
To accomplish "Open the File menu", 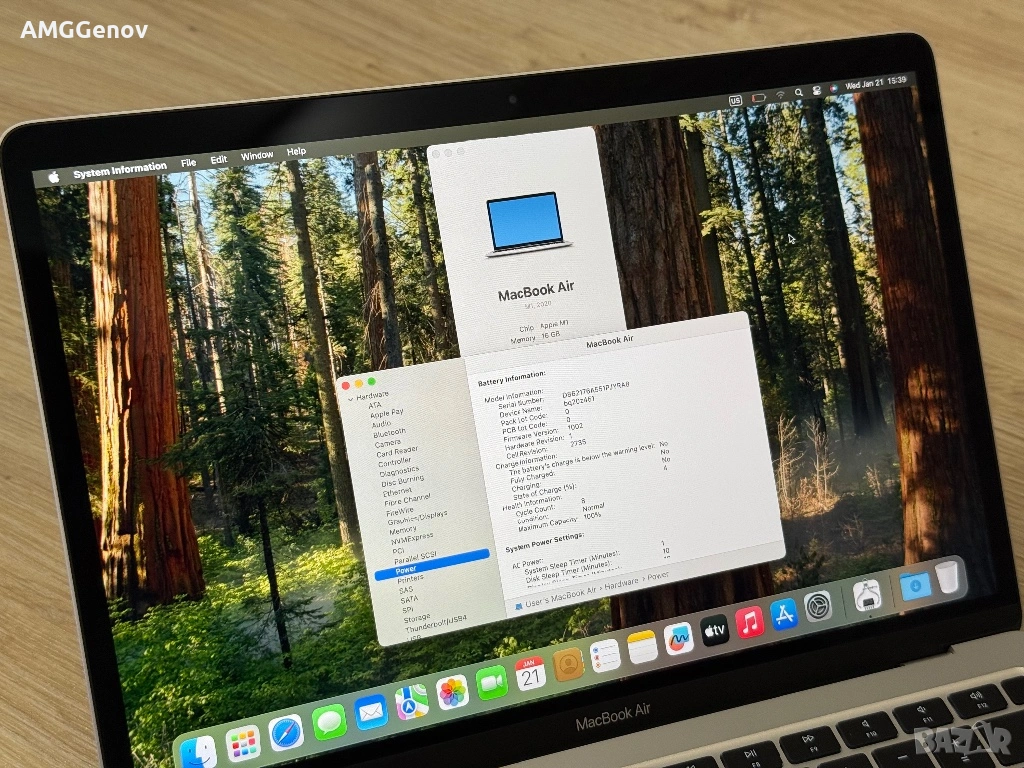I will (188, 162).
